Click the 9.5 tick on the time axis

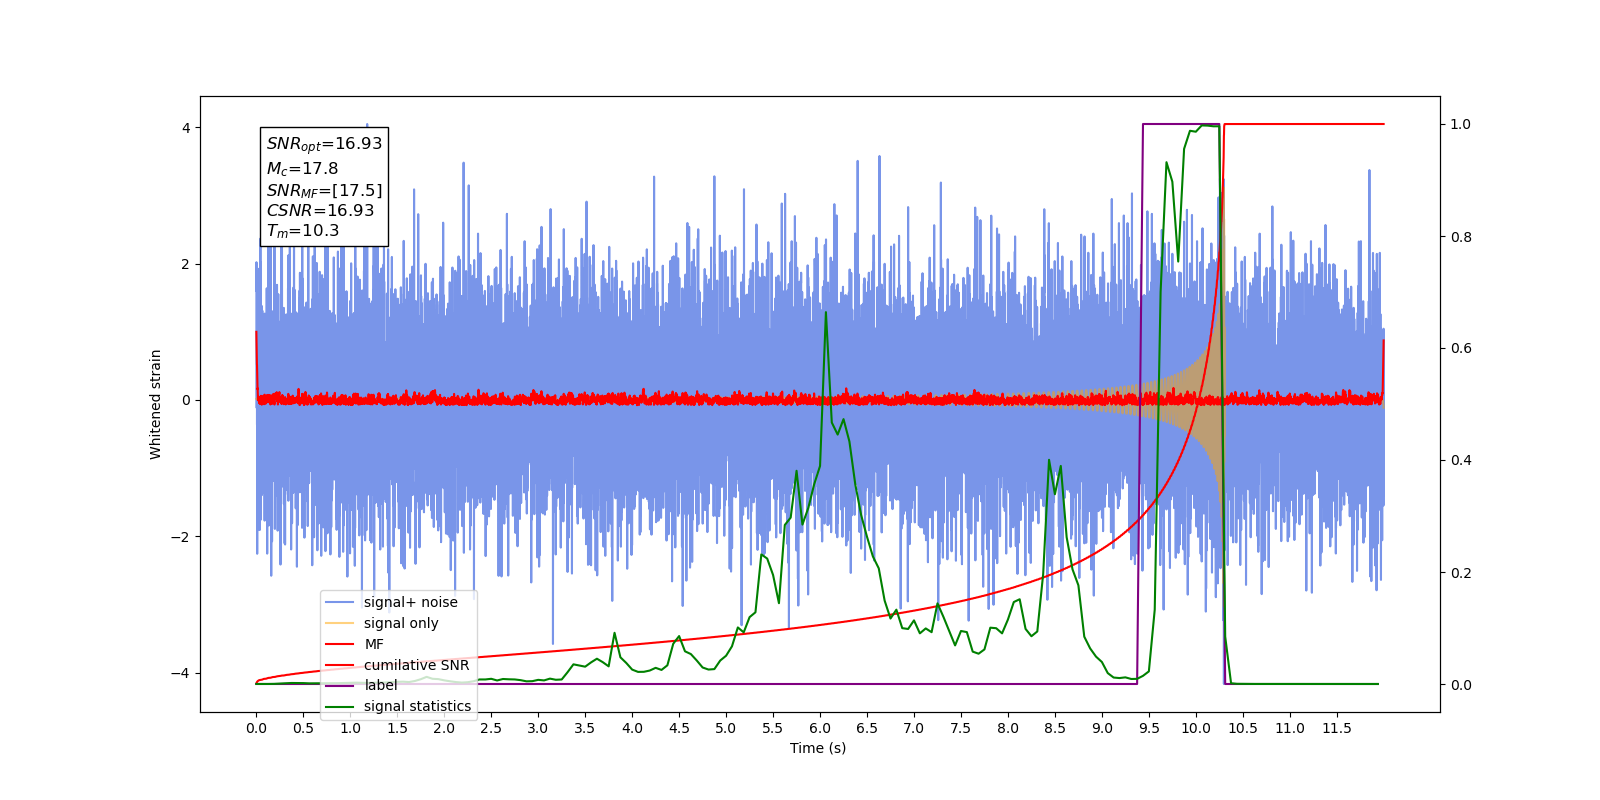1149,728
